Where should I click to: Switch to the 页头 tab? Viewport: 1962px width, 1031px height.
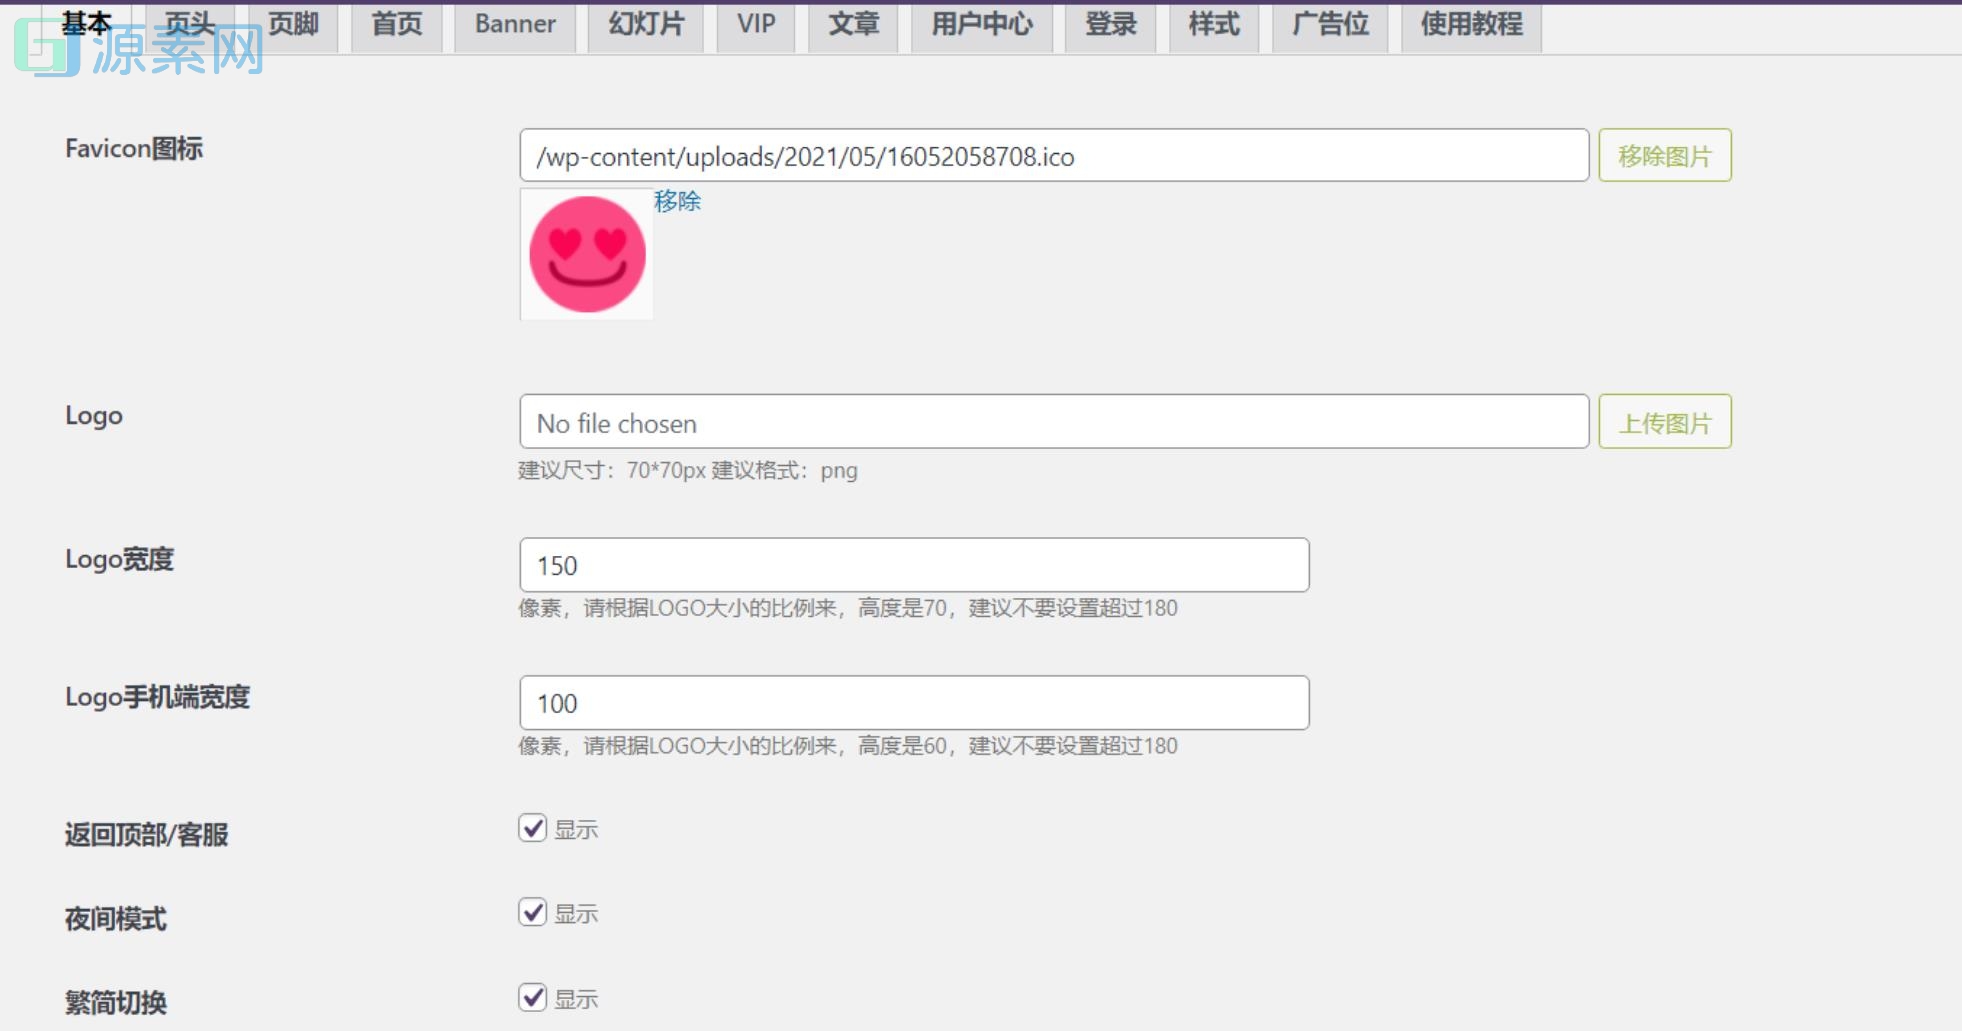[190, 24]
